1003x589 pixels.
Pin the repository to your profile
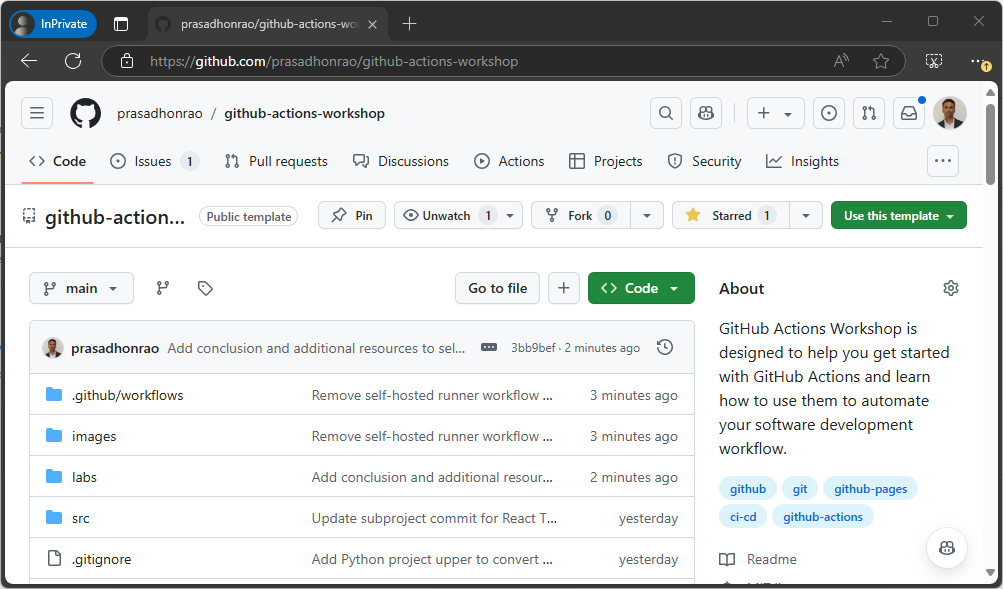351,214
